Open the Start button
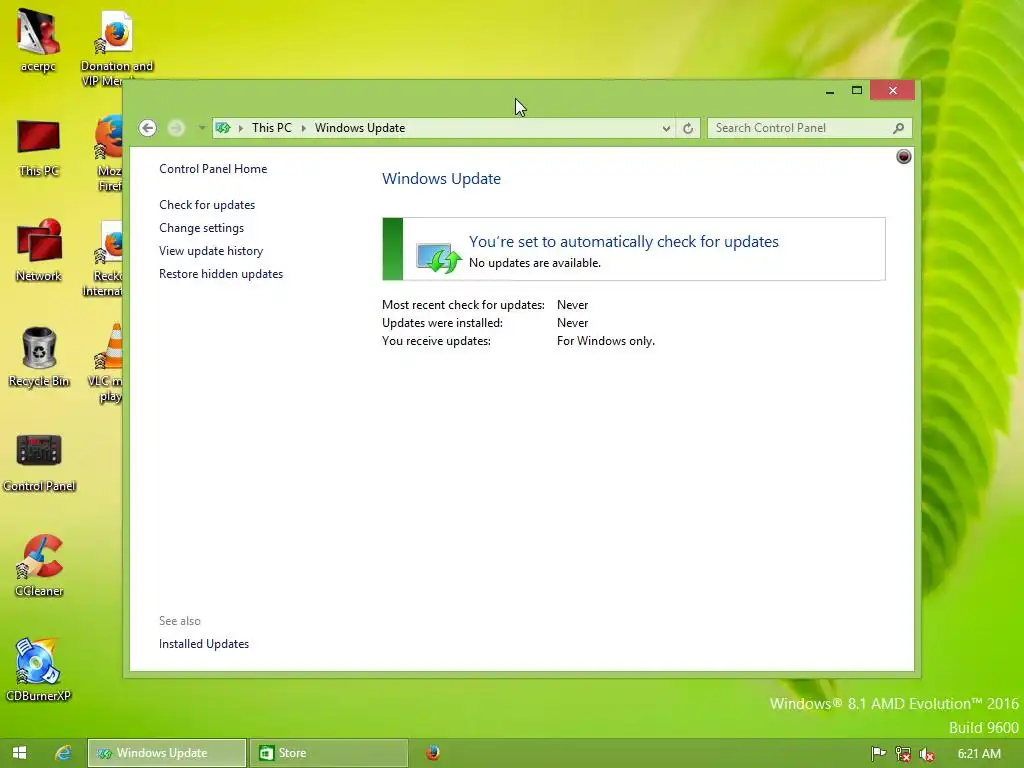The height and width of the screenshot is (768, 1024). [20, 753]
